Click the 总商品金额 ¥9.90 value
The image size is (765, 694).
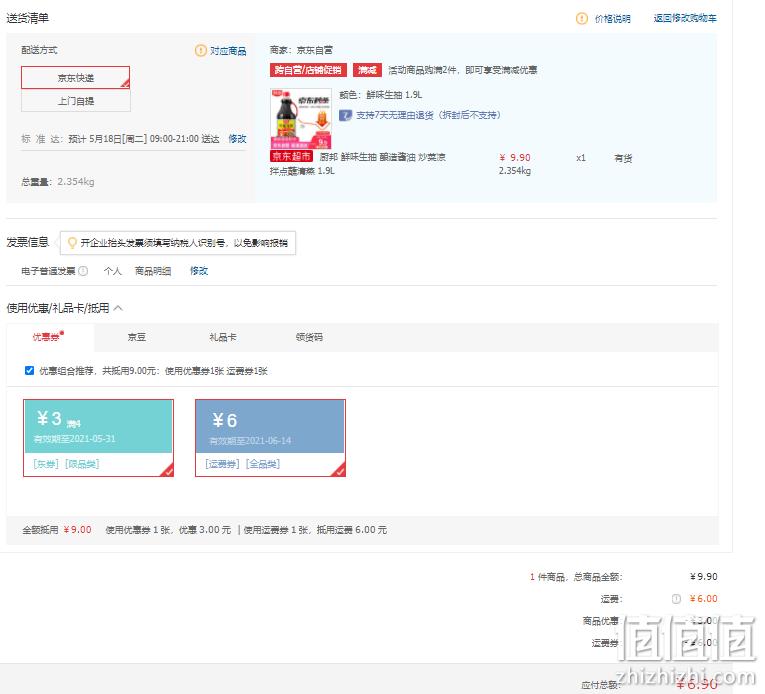pyautogui.click(x=704, y=577)
